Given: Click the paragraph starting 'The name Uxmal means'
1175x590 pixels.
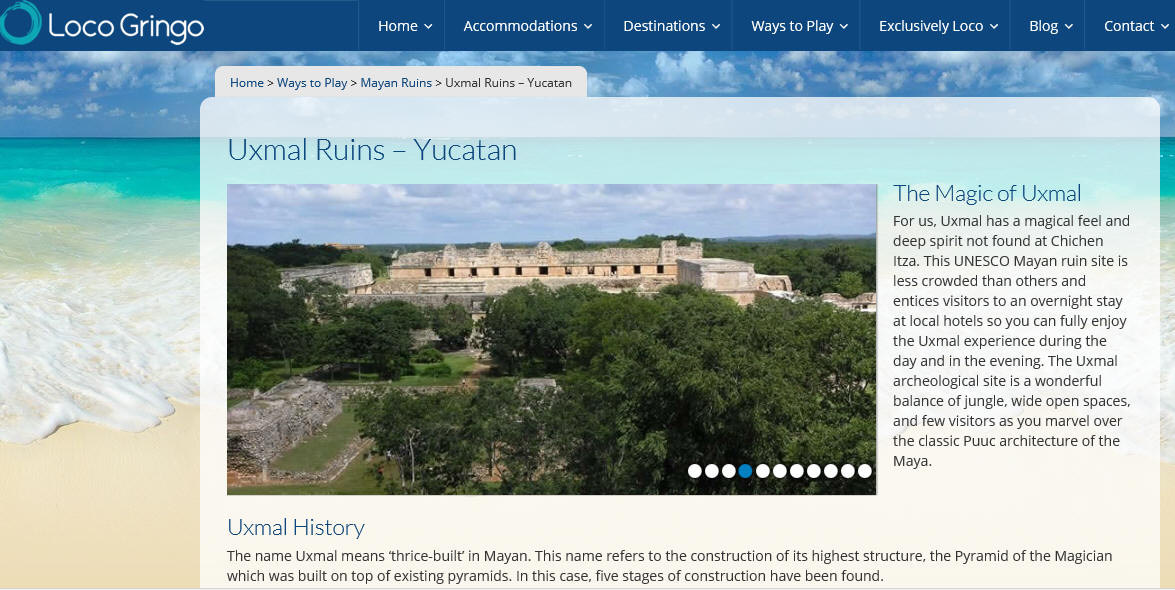Looking at the screenshot, I should 669,566.
